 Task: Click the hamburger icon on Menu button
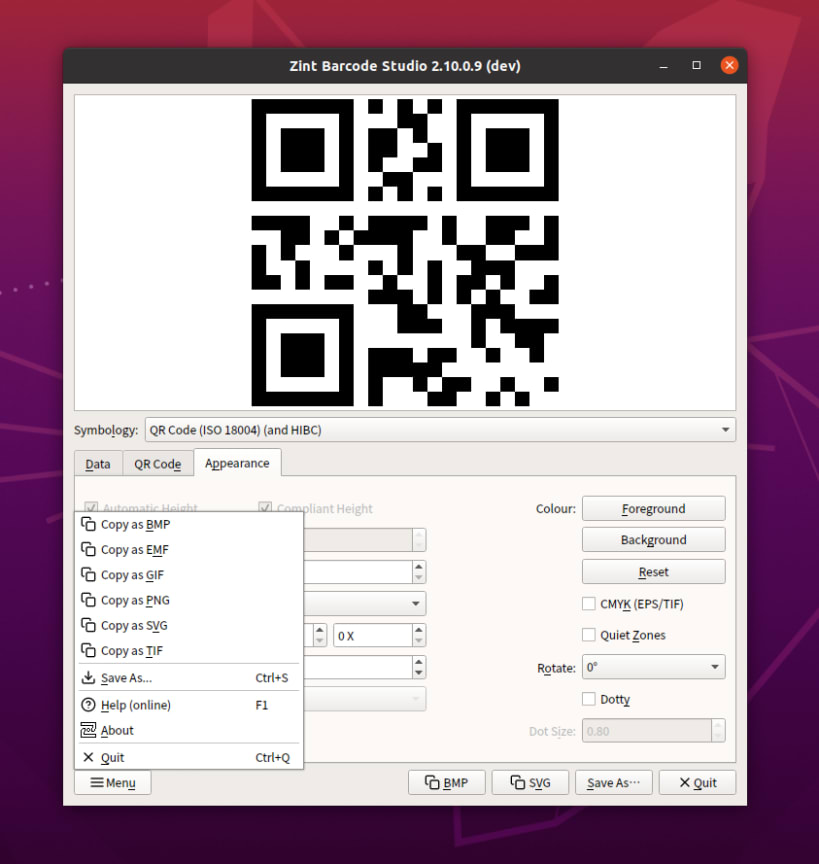[x=97, y=782]
